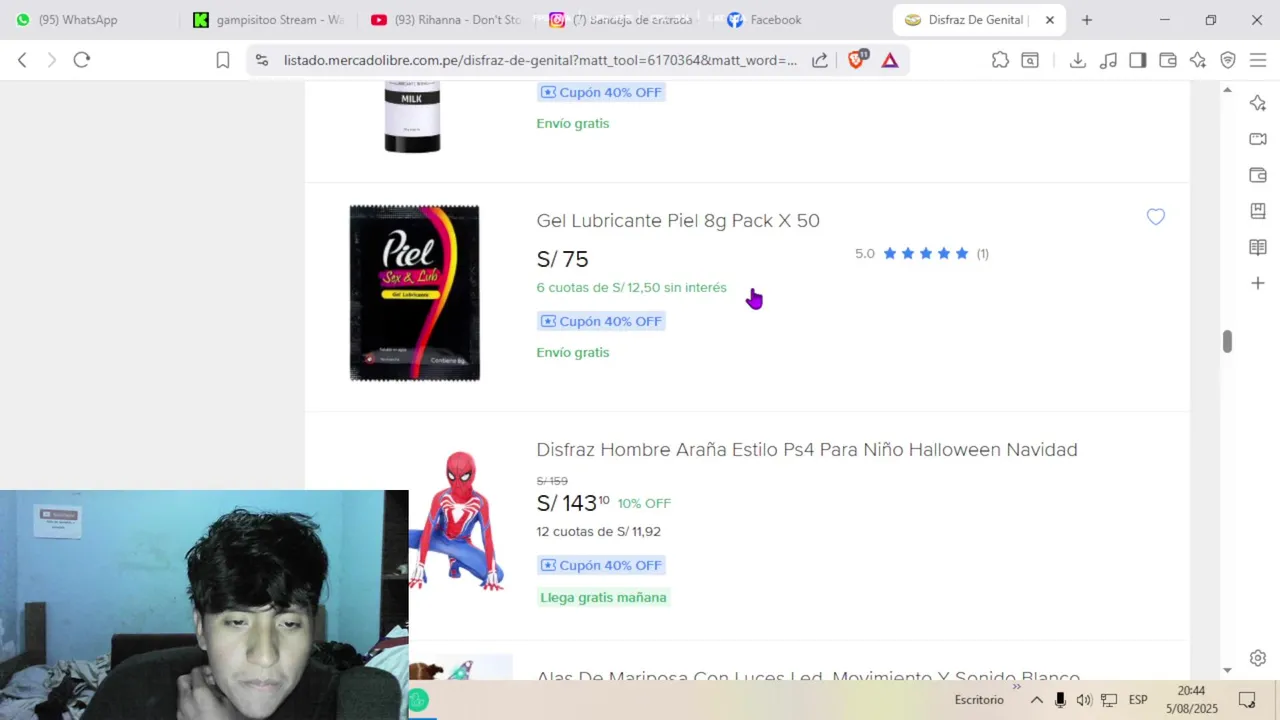Click the scrollbar down arrow
This screenshot has width=1280, height=720.
tap(1227, 670)
